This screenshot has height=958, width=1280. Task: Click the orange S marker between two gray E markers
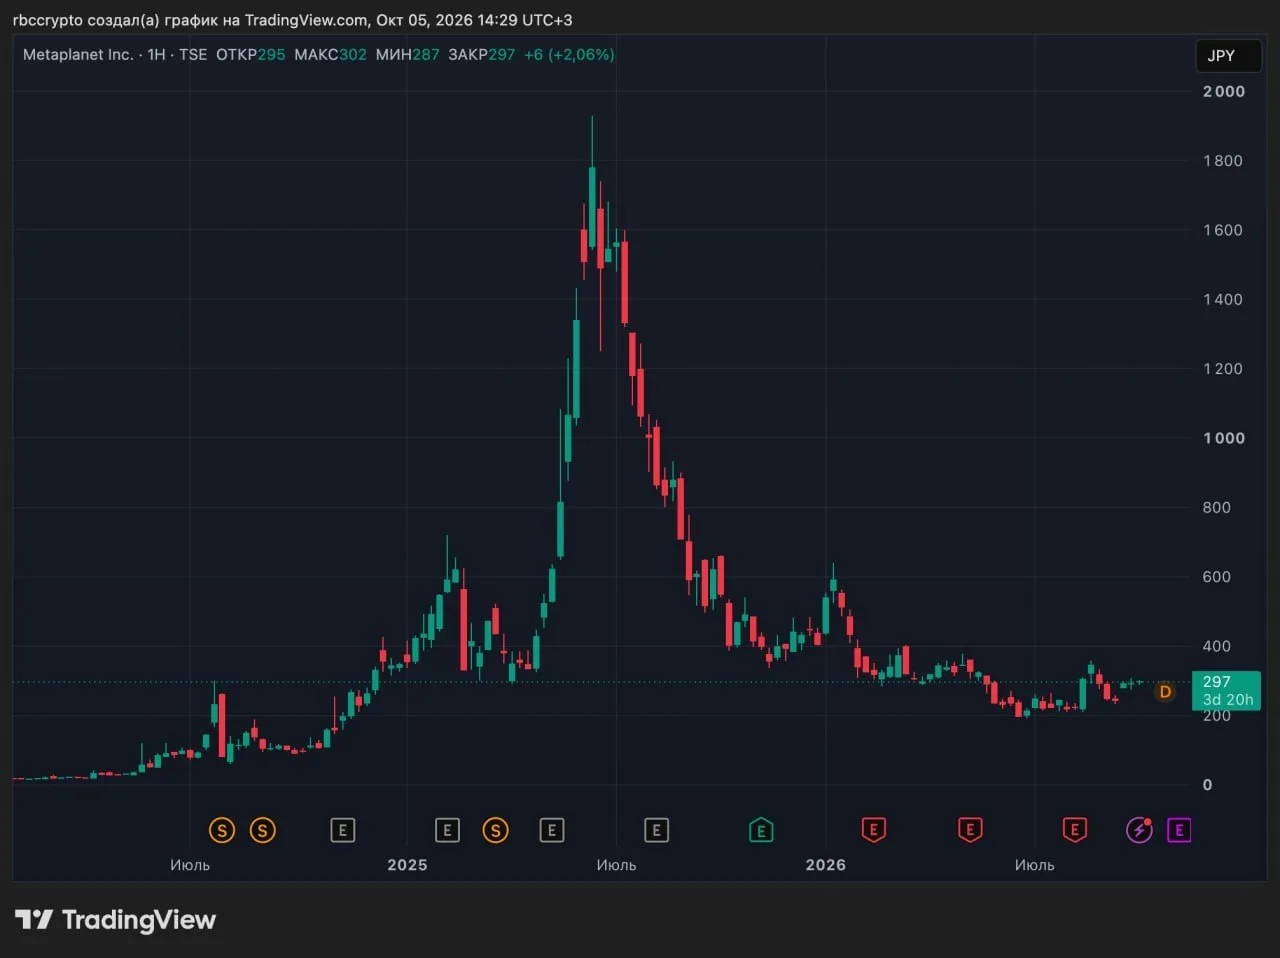point(495,830)
